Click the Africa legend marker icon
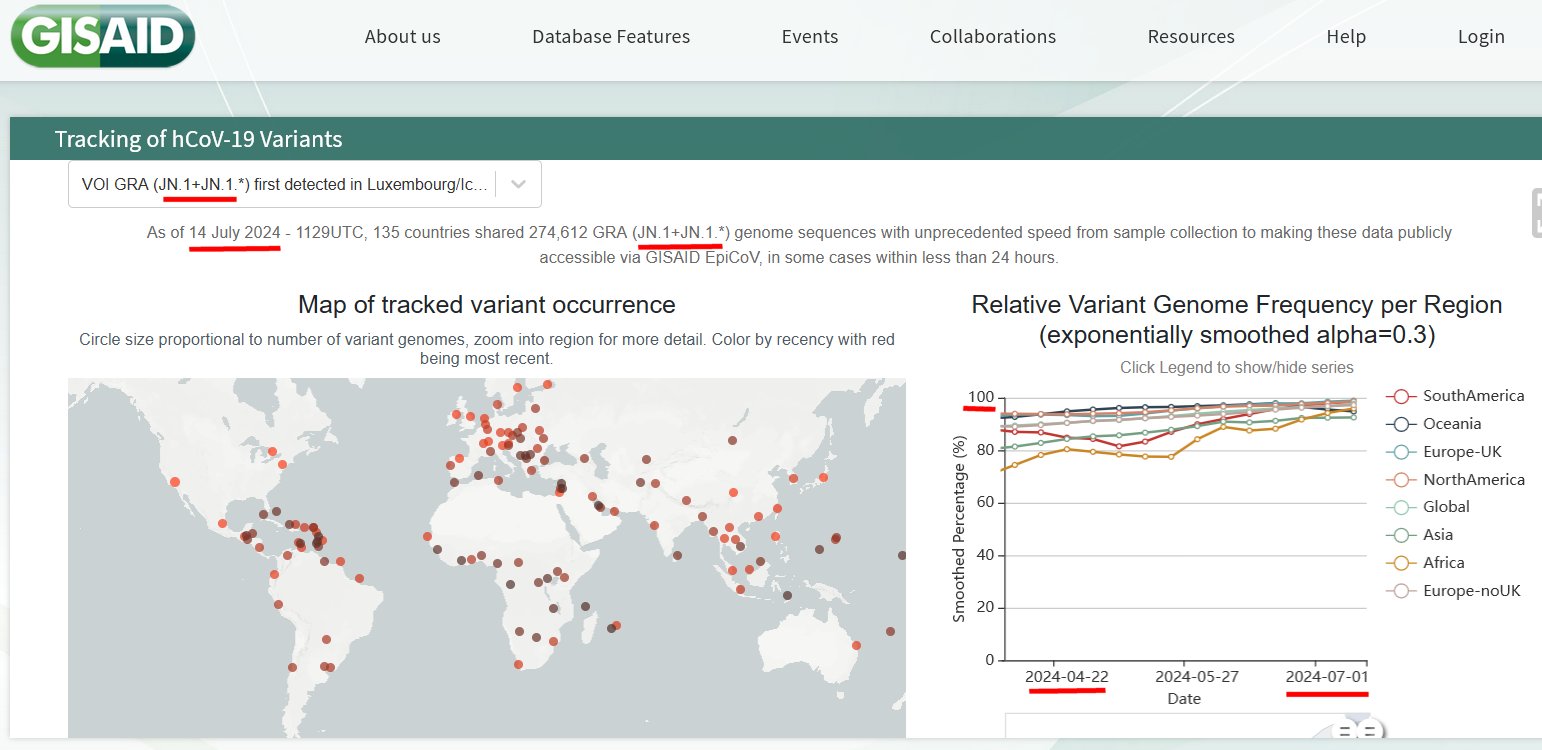Viewport: 1542px width, 750px height. pos(1400,563)
